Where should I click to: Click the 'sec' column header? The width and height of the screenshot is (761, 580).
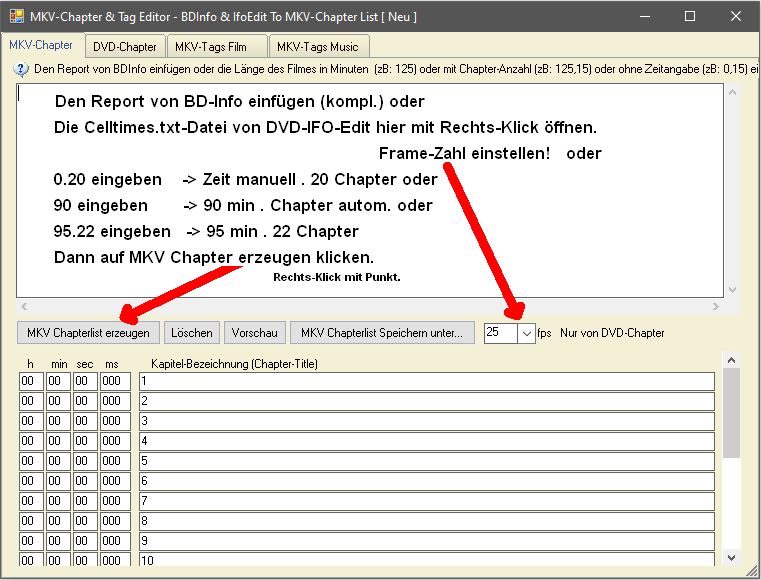click(x=84, y=364)
